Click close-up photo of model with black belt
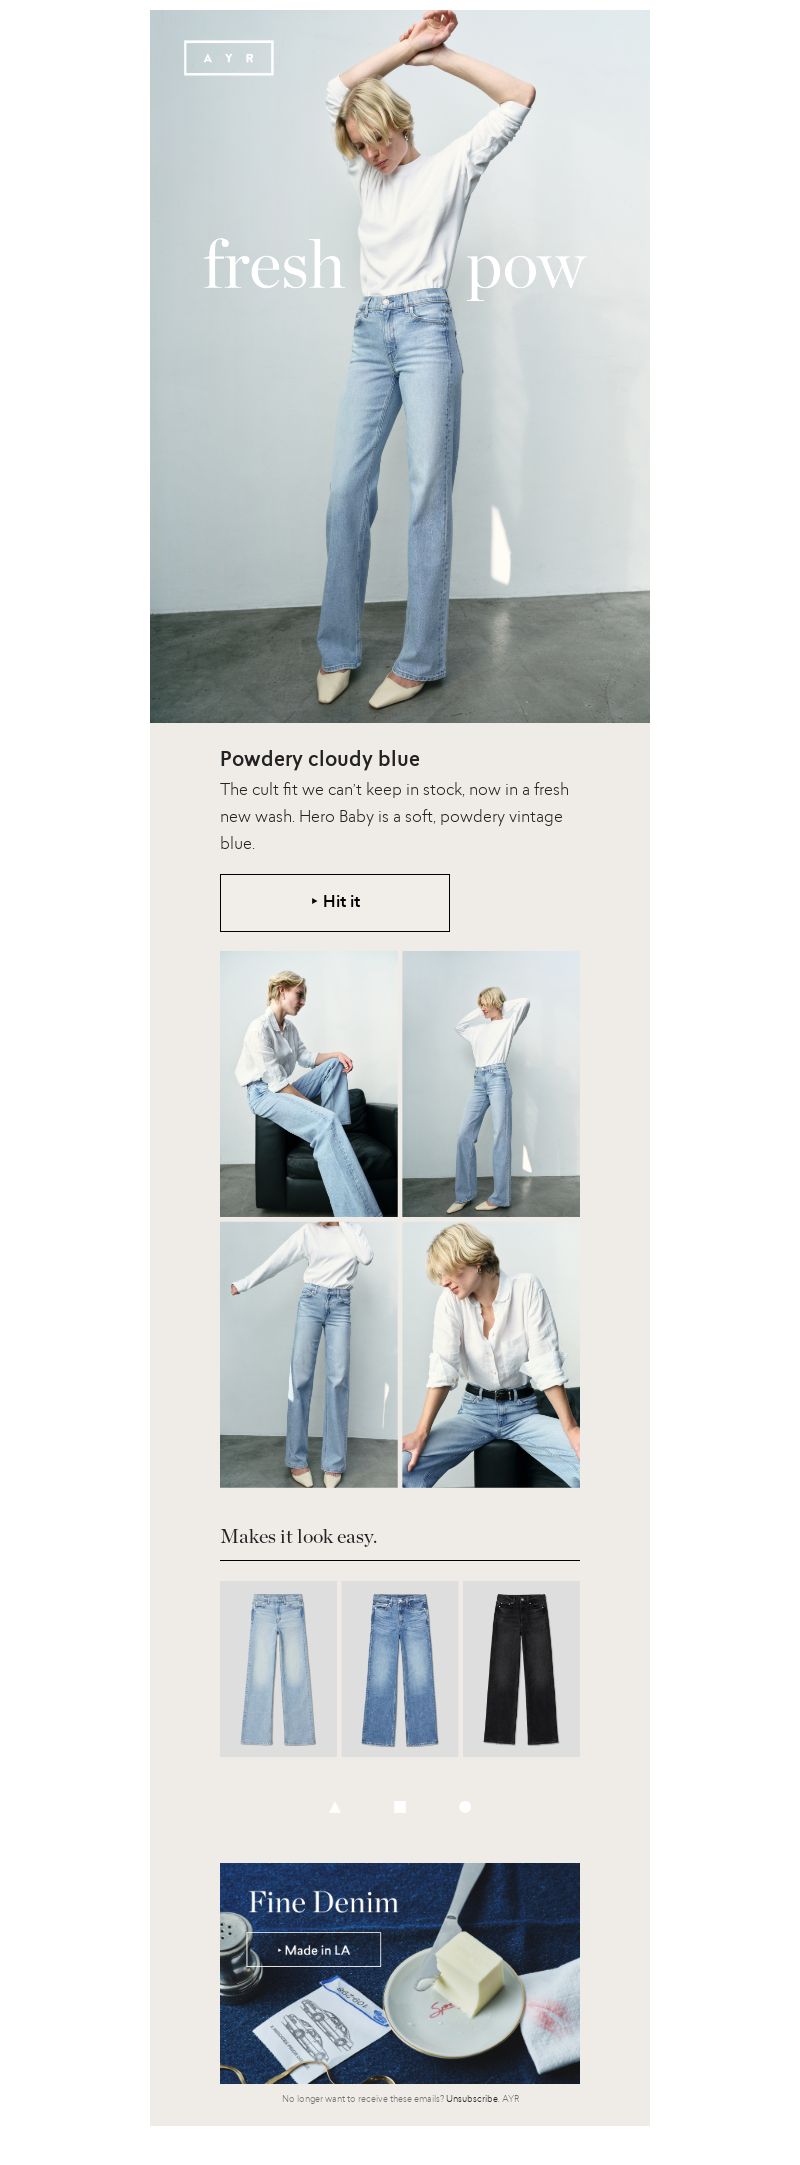This screenshot has height=2165, width=800. pyautogui.click(x=491, y=1354)
